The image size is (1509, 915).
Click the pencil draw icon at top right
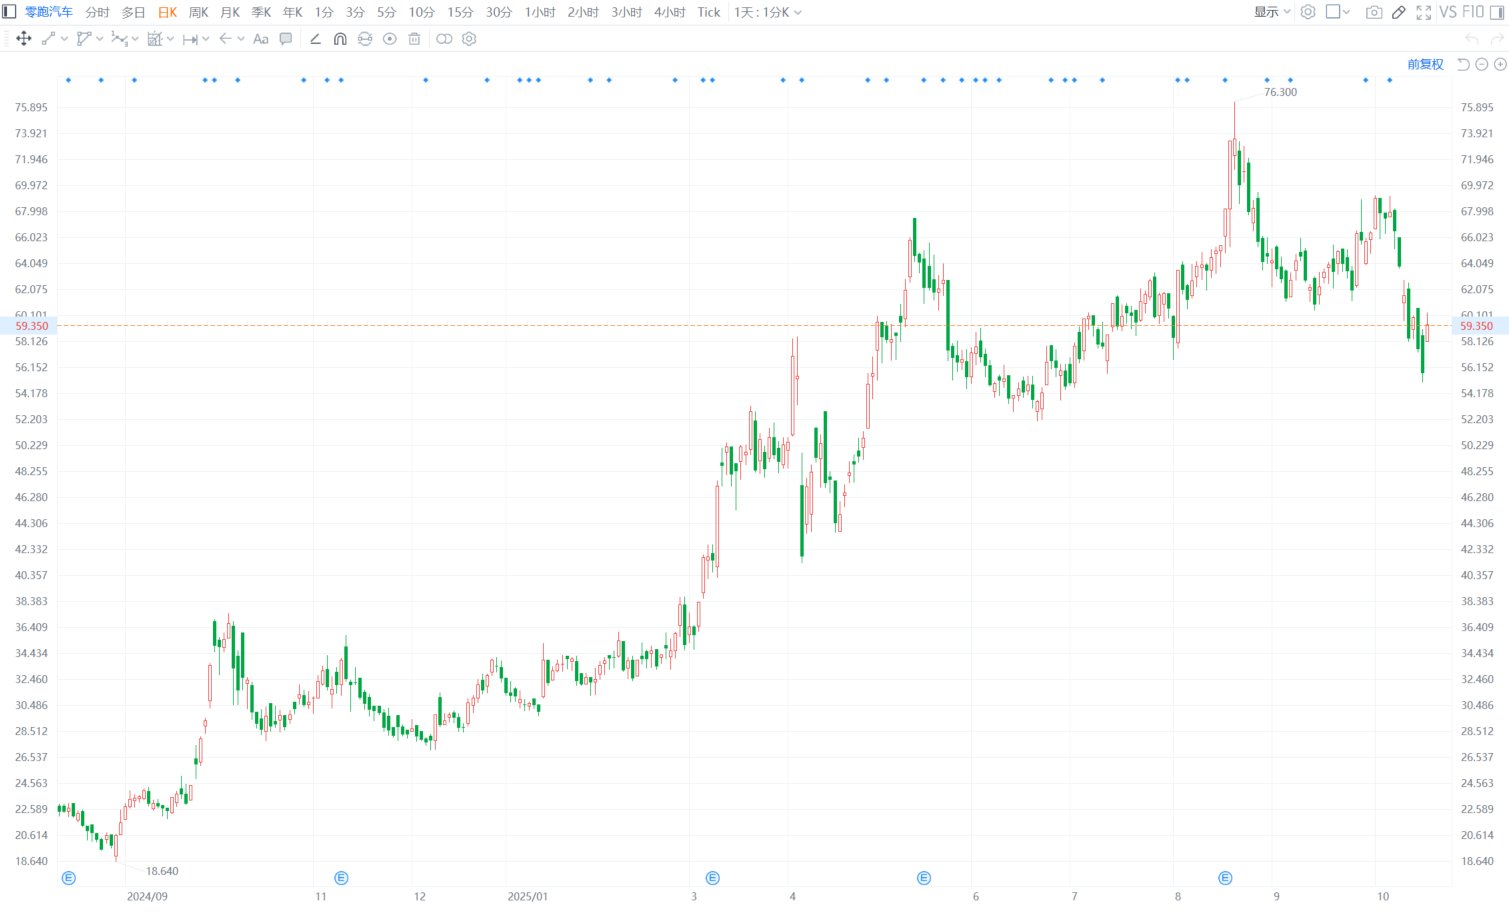[1398, 12]
